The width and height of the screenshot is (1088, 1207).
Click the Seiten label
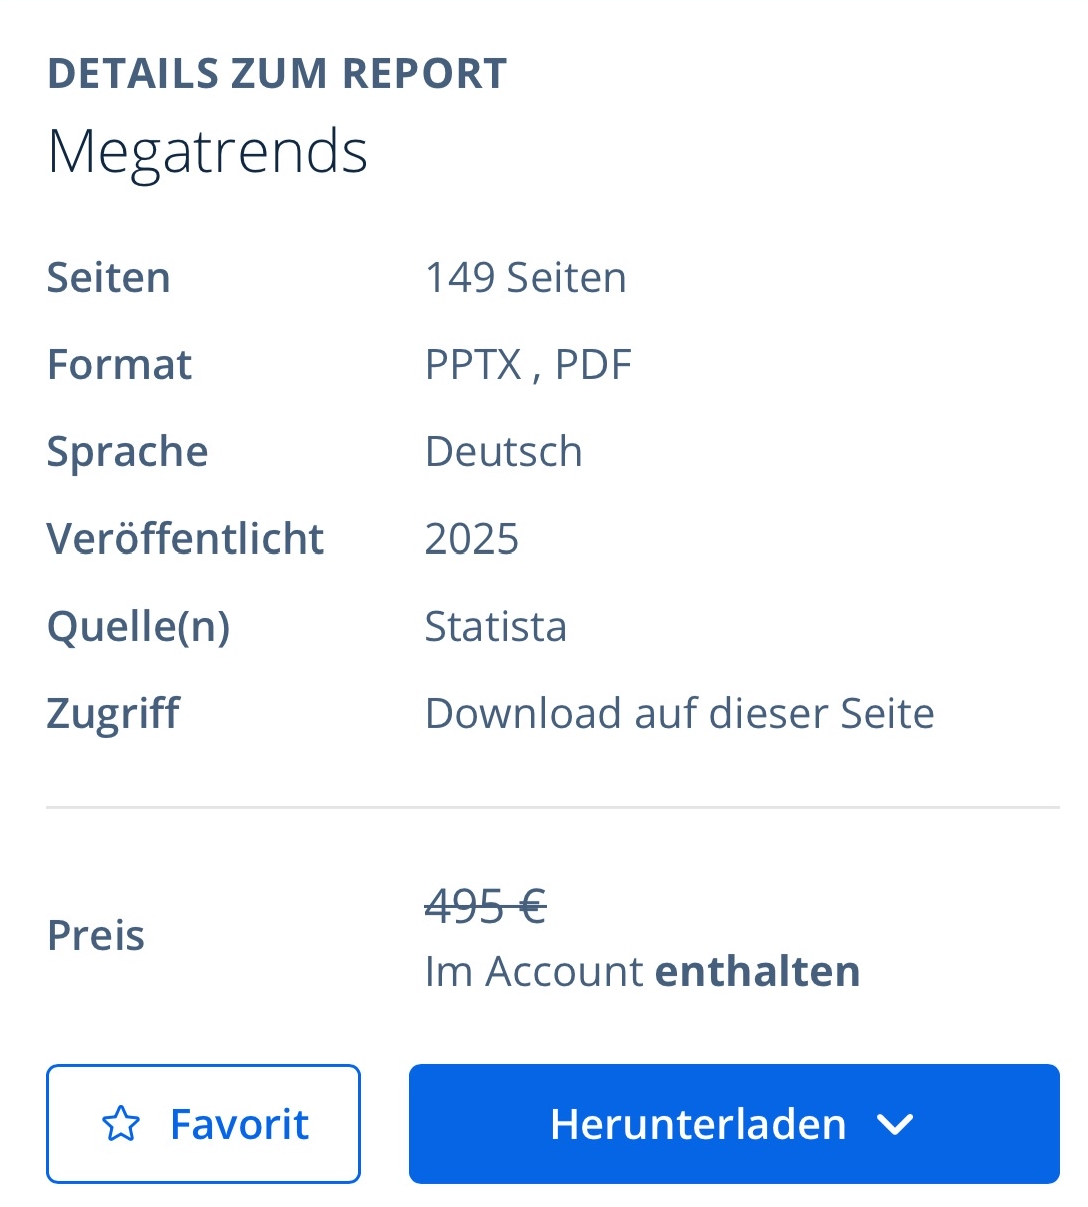(x=108, y=278)
